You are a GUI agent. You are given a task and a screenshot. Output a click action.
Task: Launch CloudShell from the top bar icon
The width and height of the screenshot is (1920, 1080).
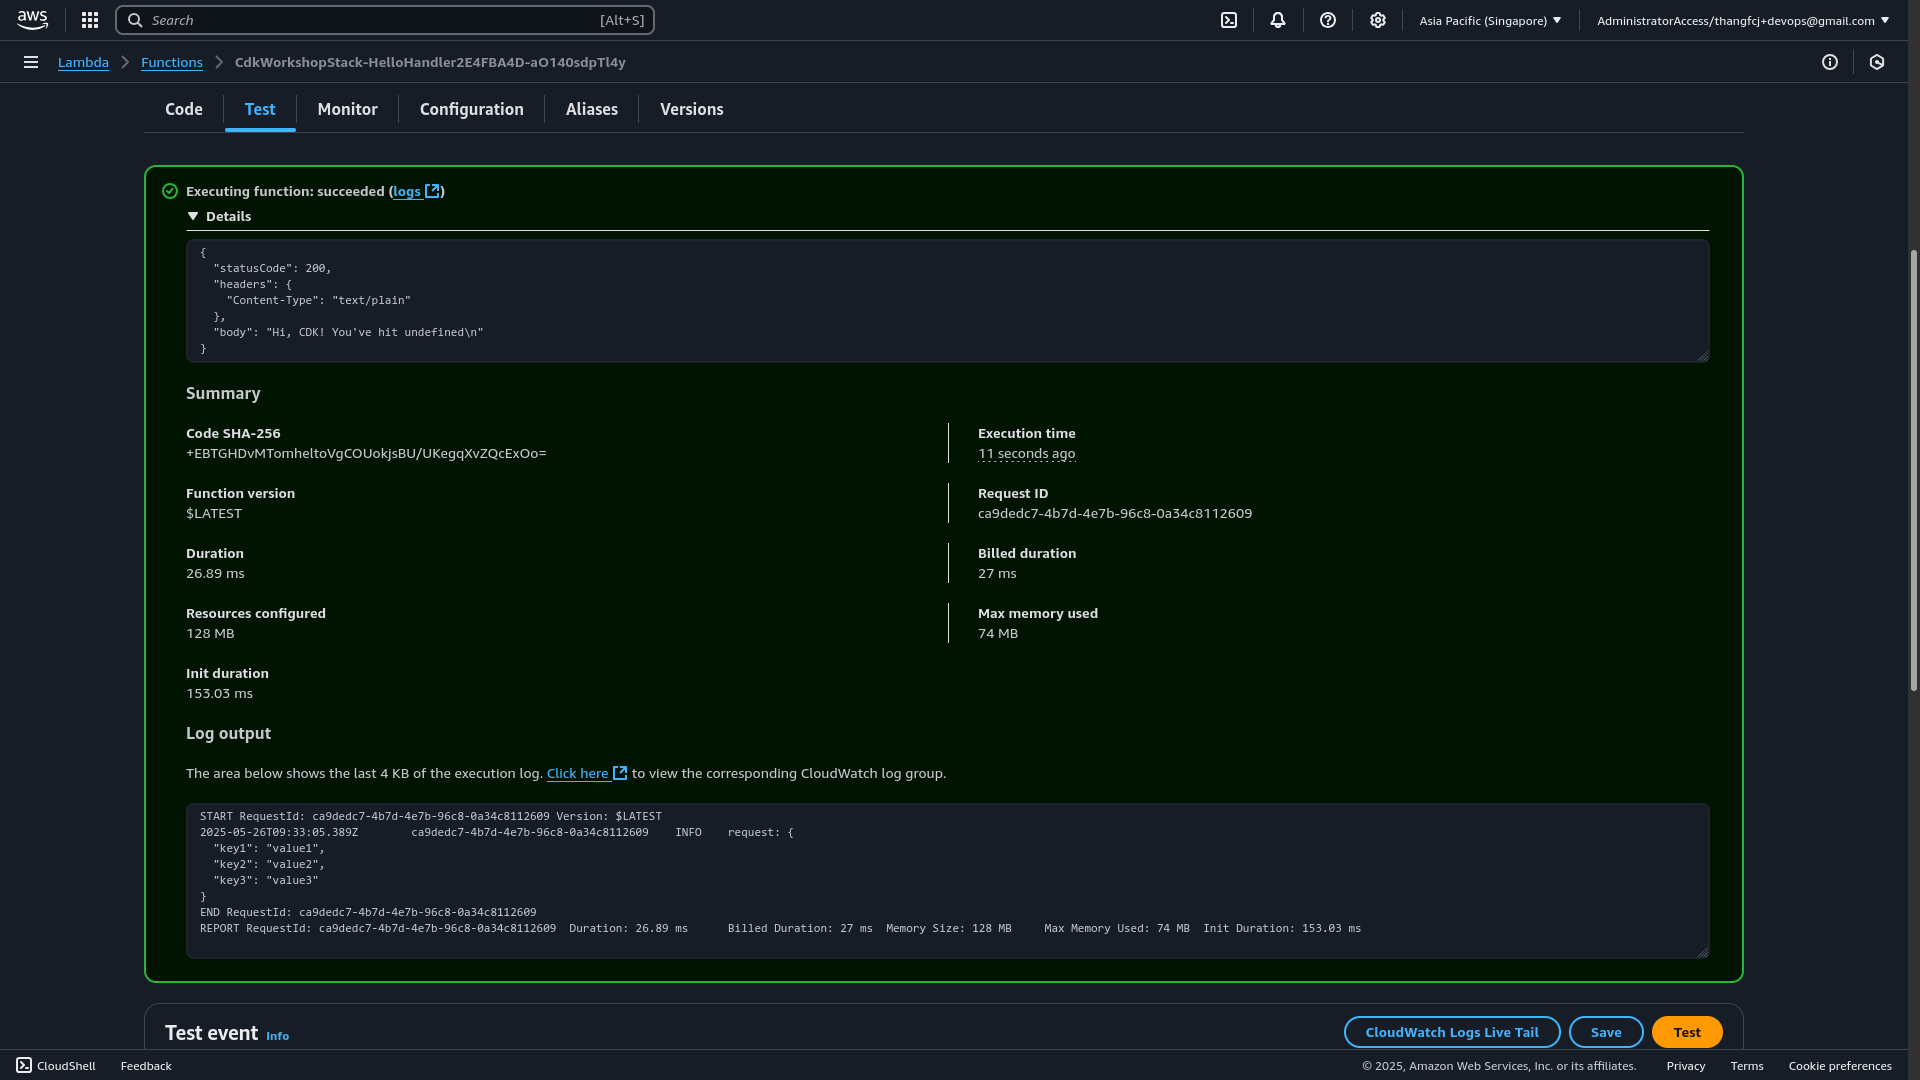coord(1229,20)
